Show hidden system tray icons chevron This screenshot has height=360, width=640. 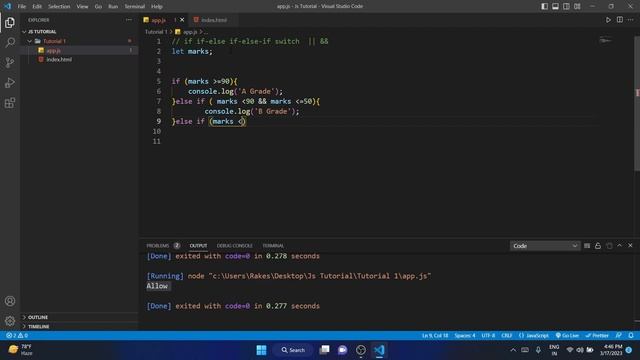[513, 350]
